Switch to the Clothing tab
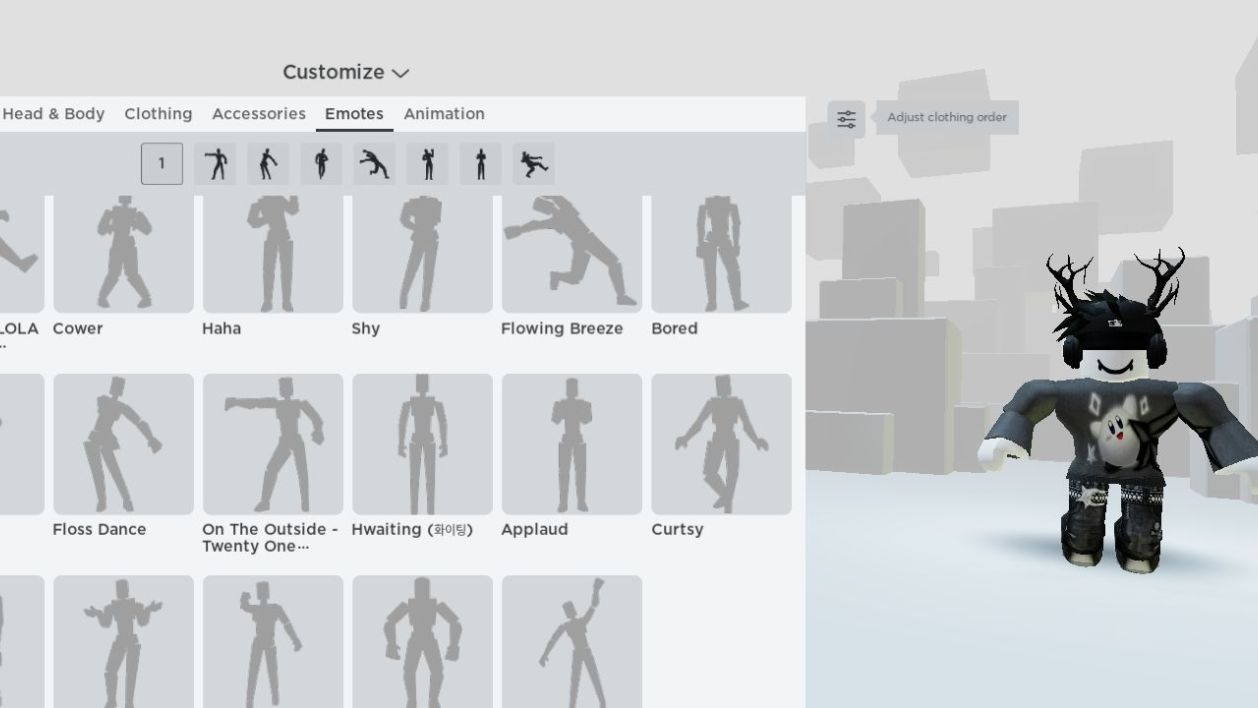The image size is (1258, 708). coord(158,114)
